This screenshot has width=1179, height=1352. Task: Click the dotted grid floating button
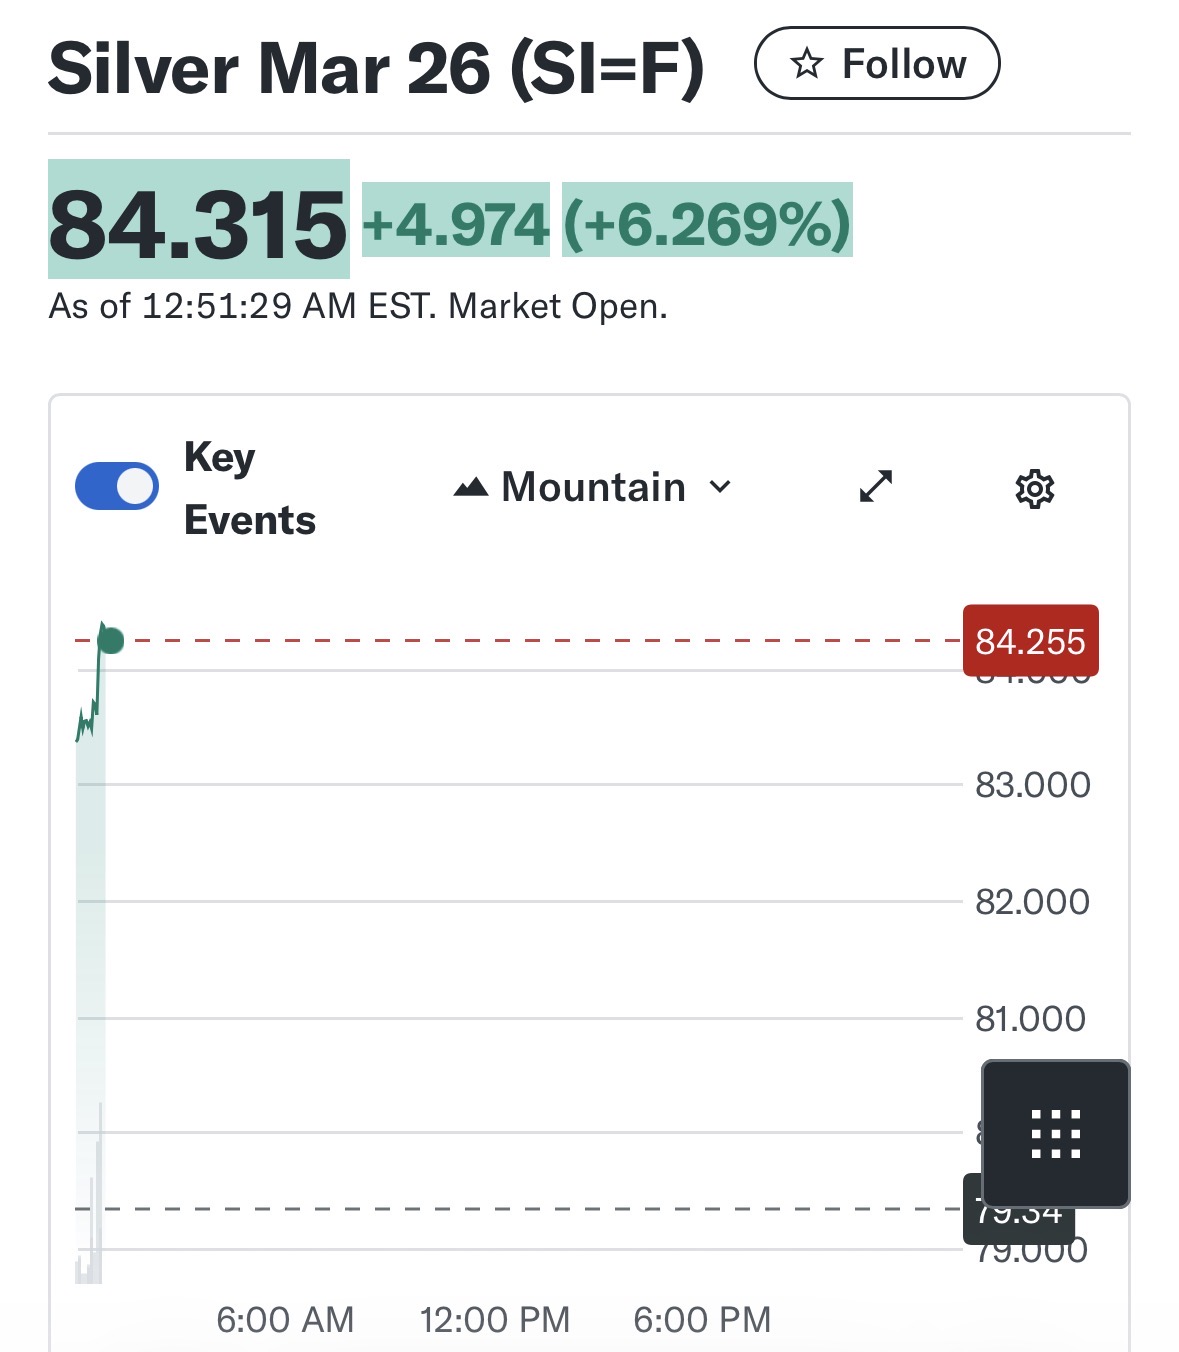[1056, 1134]
